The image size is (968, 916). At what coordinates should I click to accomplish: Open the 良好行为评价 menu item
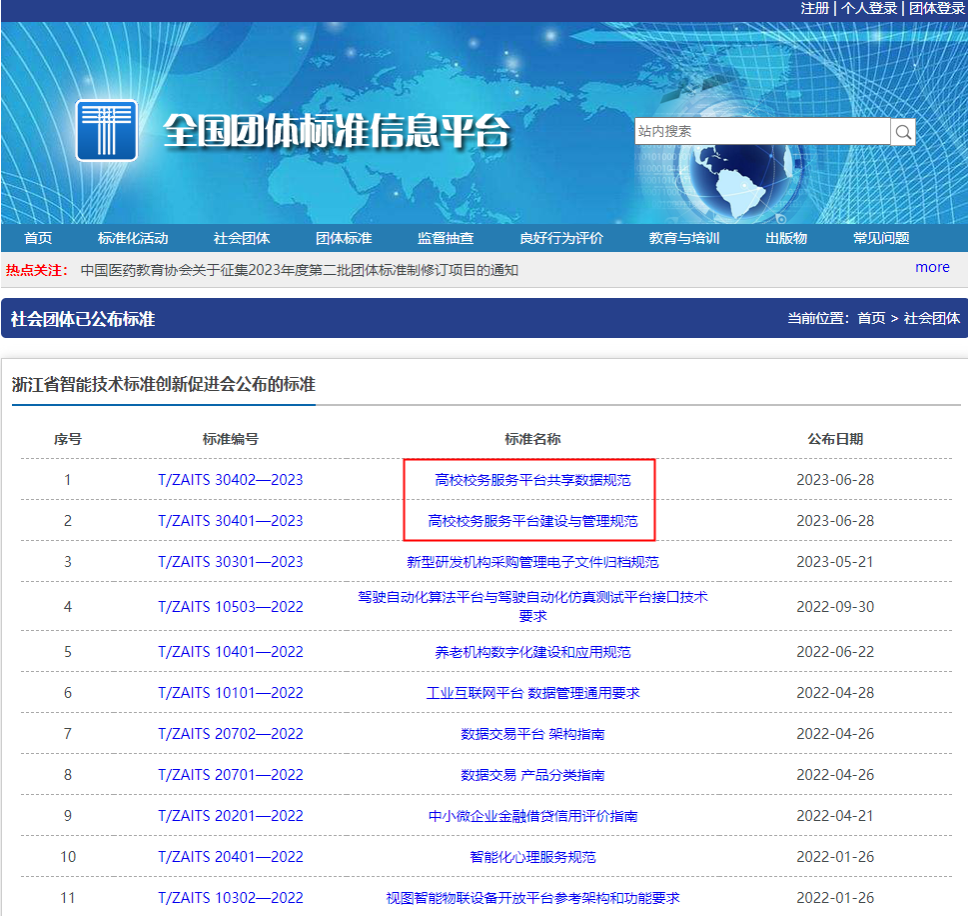pyautogui.click(x=561, y=238)
